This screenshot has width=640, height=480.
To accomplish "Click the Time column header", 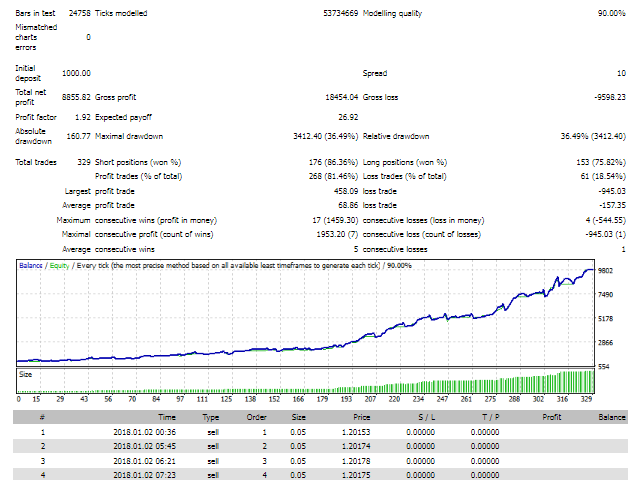I will pos(167,417).
